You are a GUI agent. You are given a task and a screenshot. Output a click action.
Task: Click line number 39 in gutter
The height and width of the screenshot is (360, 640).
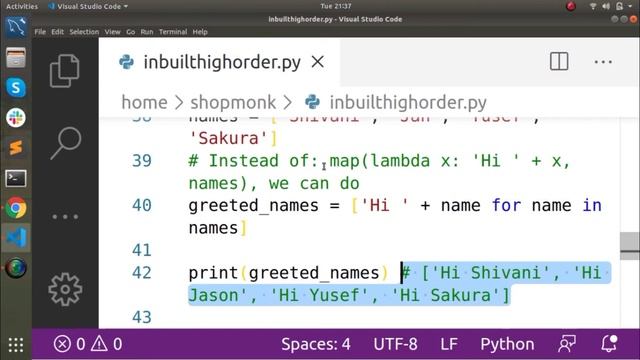pyautogui.click(x=142, y=161)
